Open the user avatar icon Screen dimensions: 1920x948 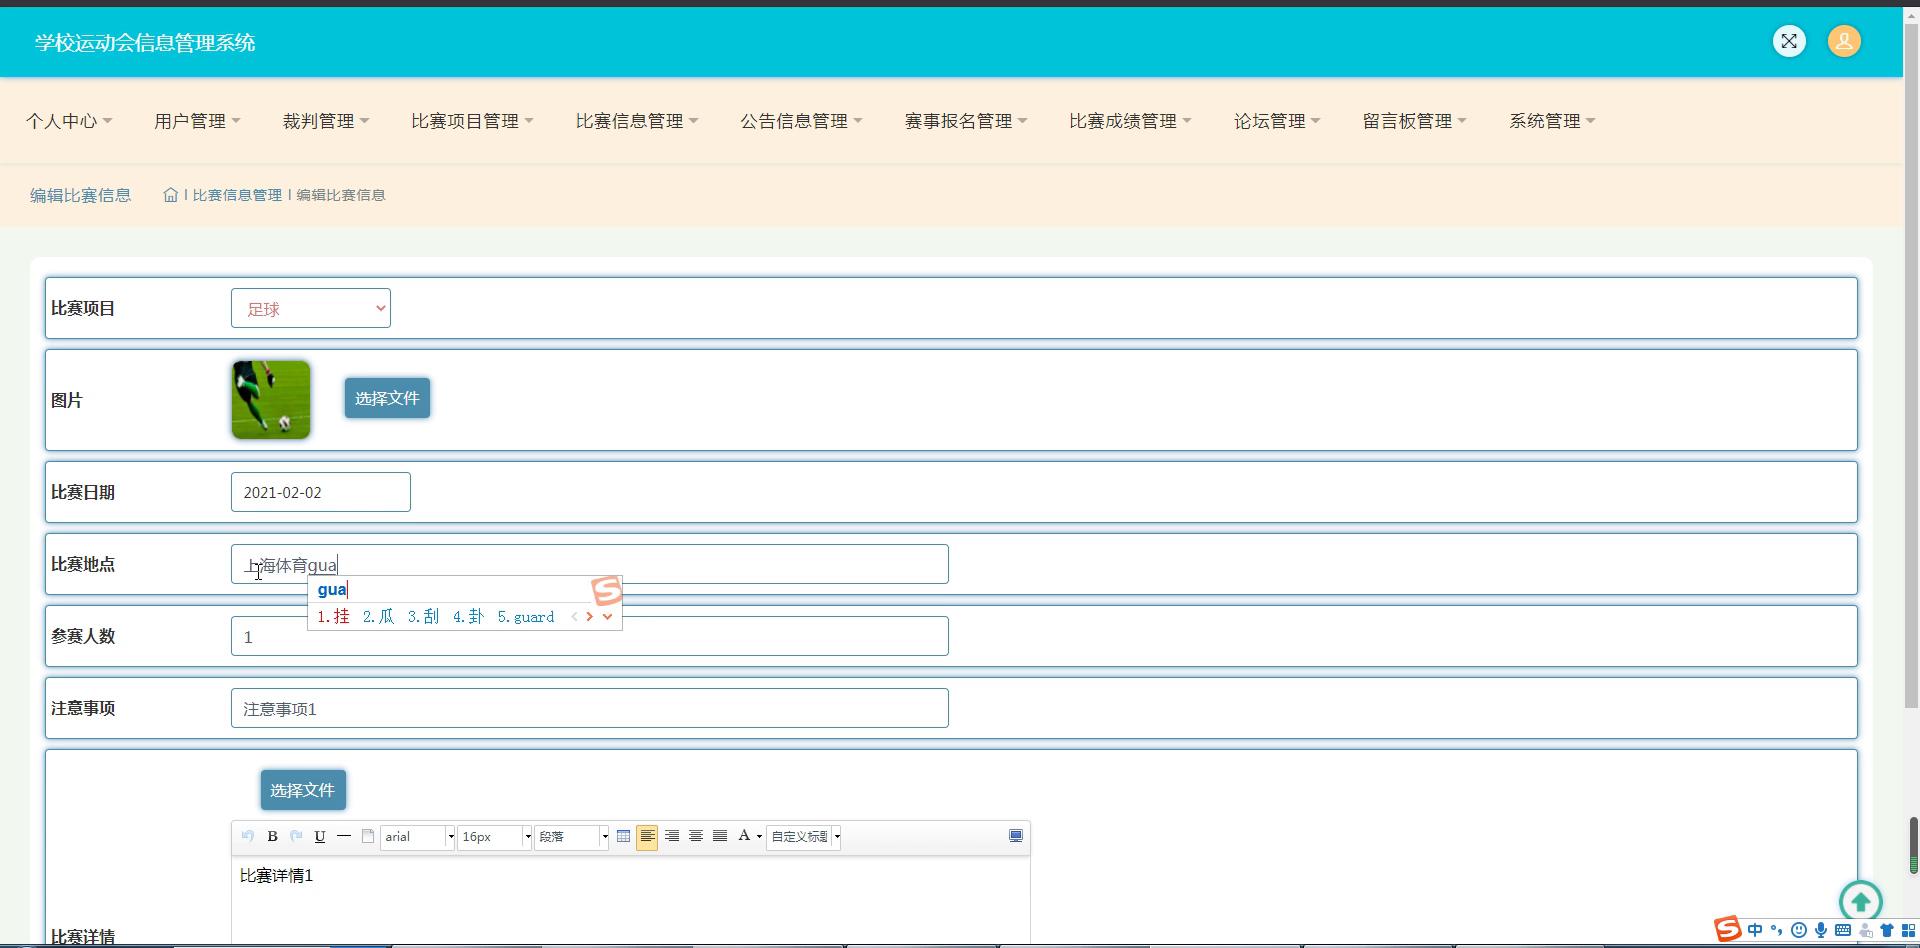pos(1844,41)
